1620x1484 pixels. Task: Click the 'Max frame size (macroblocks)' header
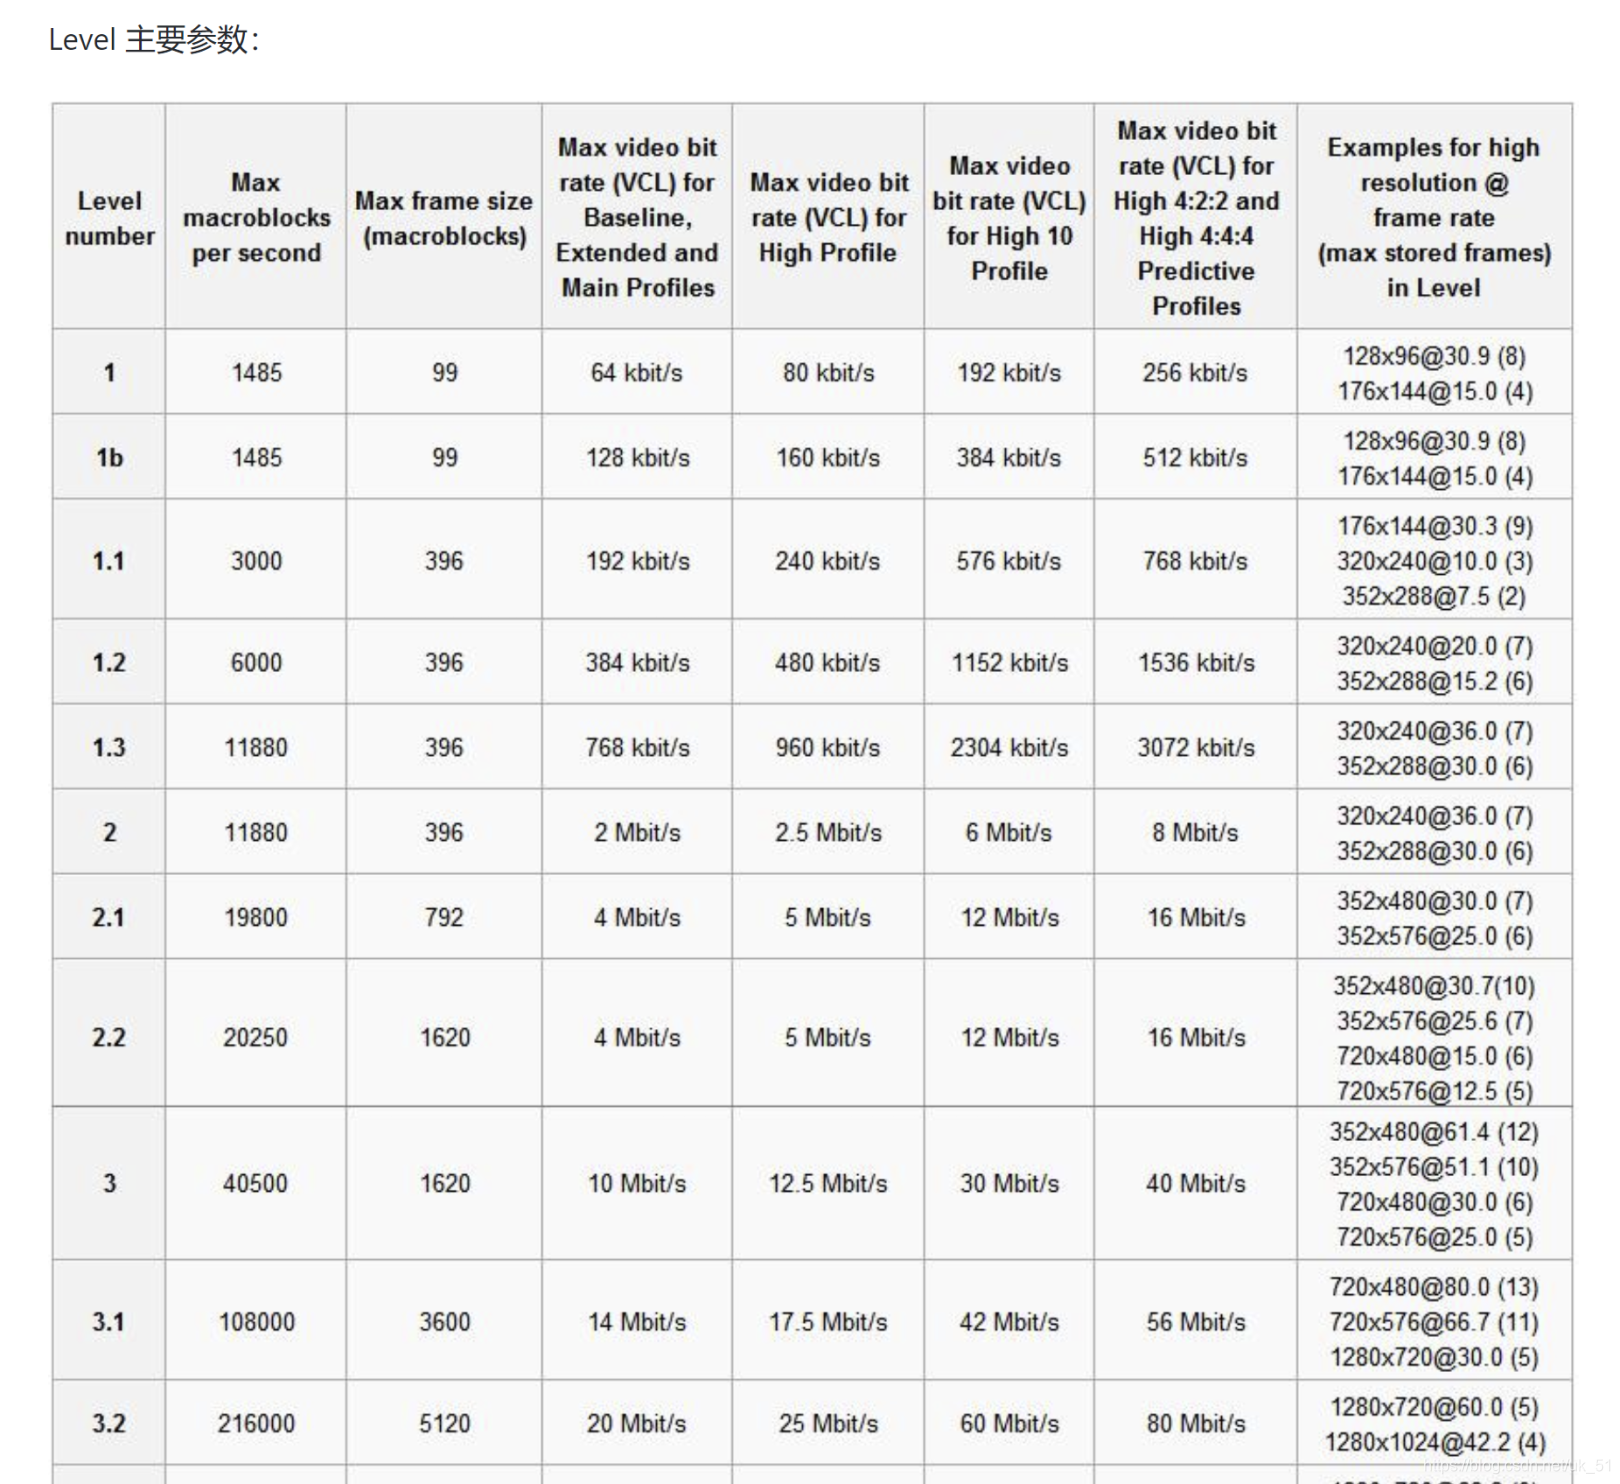click(444, 218)
